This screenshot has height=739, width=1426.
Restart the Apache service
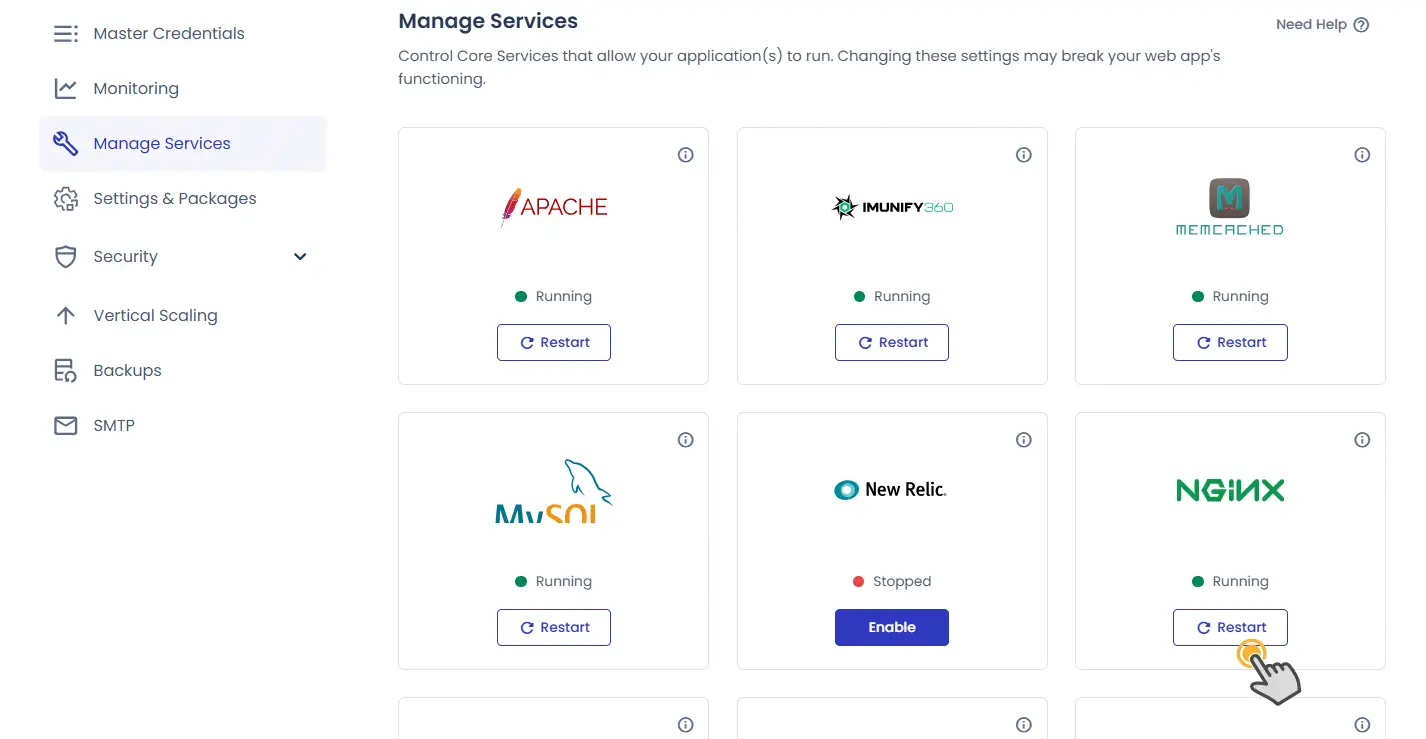click(554, 342)
